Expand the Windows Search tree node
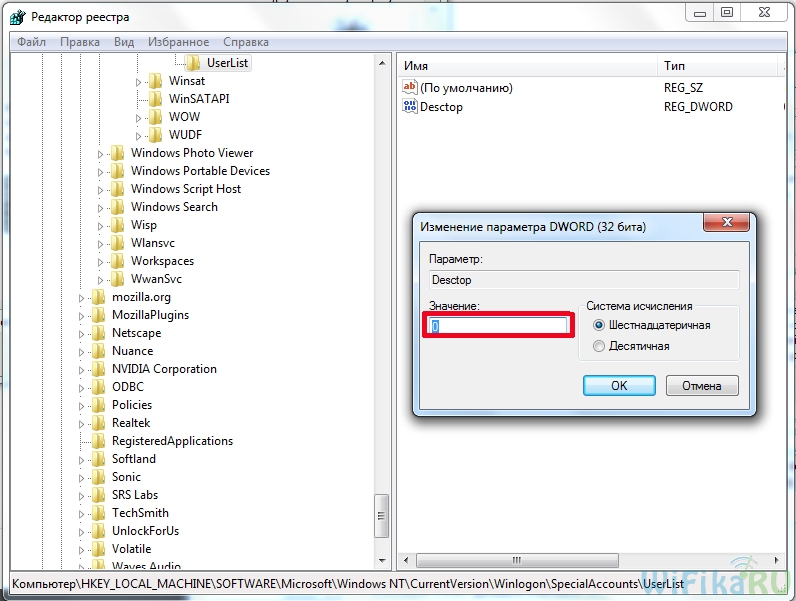This screenshot has height=601, width=796. pos(102,207)
